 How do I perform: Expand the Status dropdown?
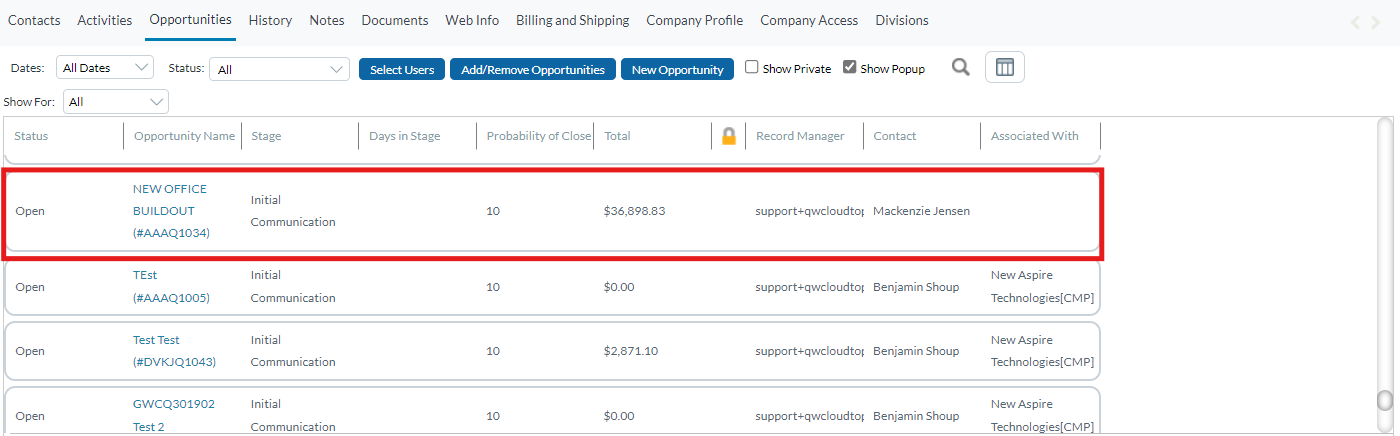(x=280, y=69)
